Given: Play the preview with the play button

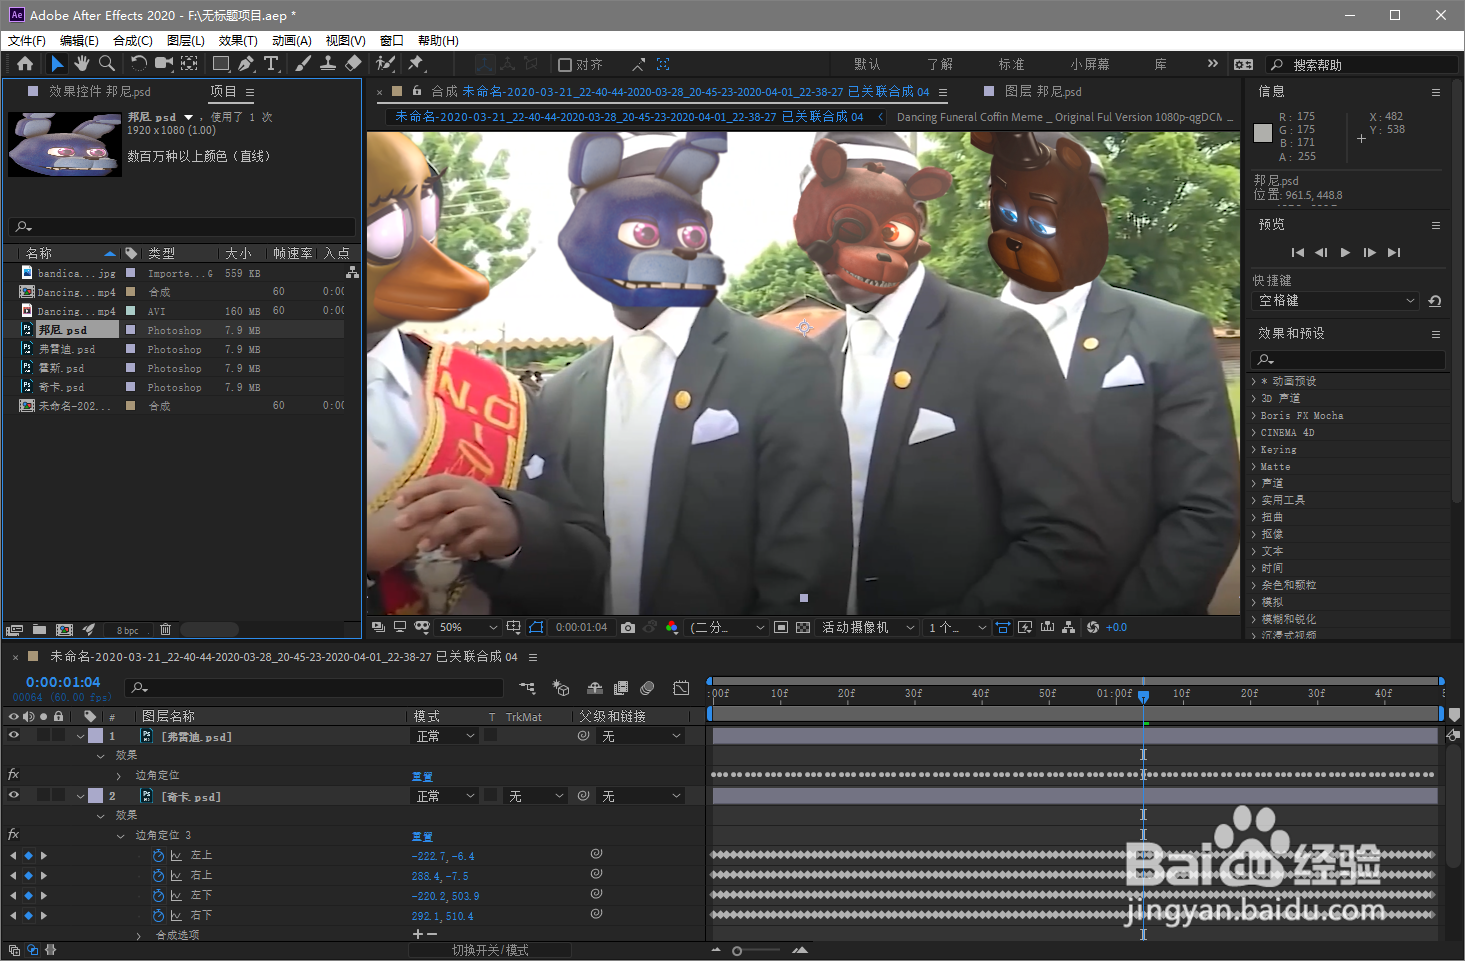Looking at the screenshot, I should pyautogui.click(x=1345, y=252).
